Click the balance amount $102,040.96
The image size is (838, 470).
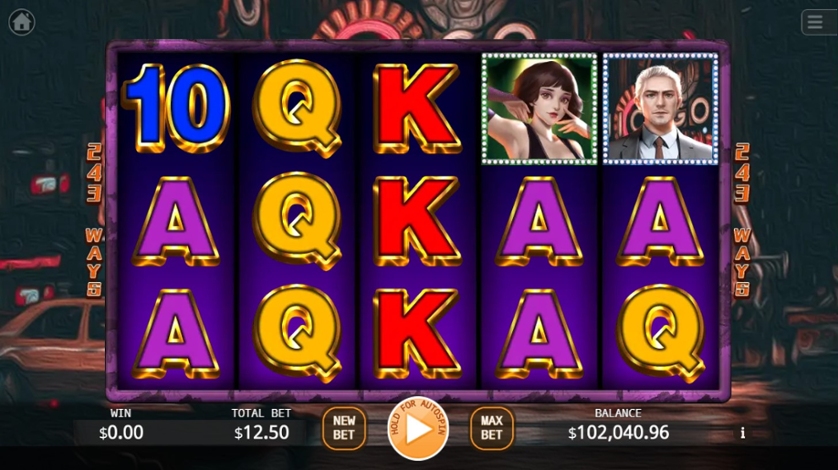click(x=618, y=433)
